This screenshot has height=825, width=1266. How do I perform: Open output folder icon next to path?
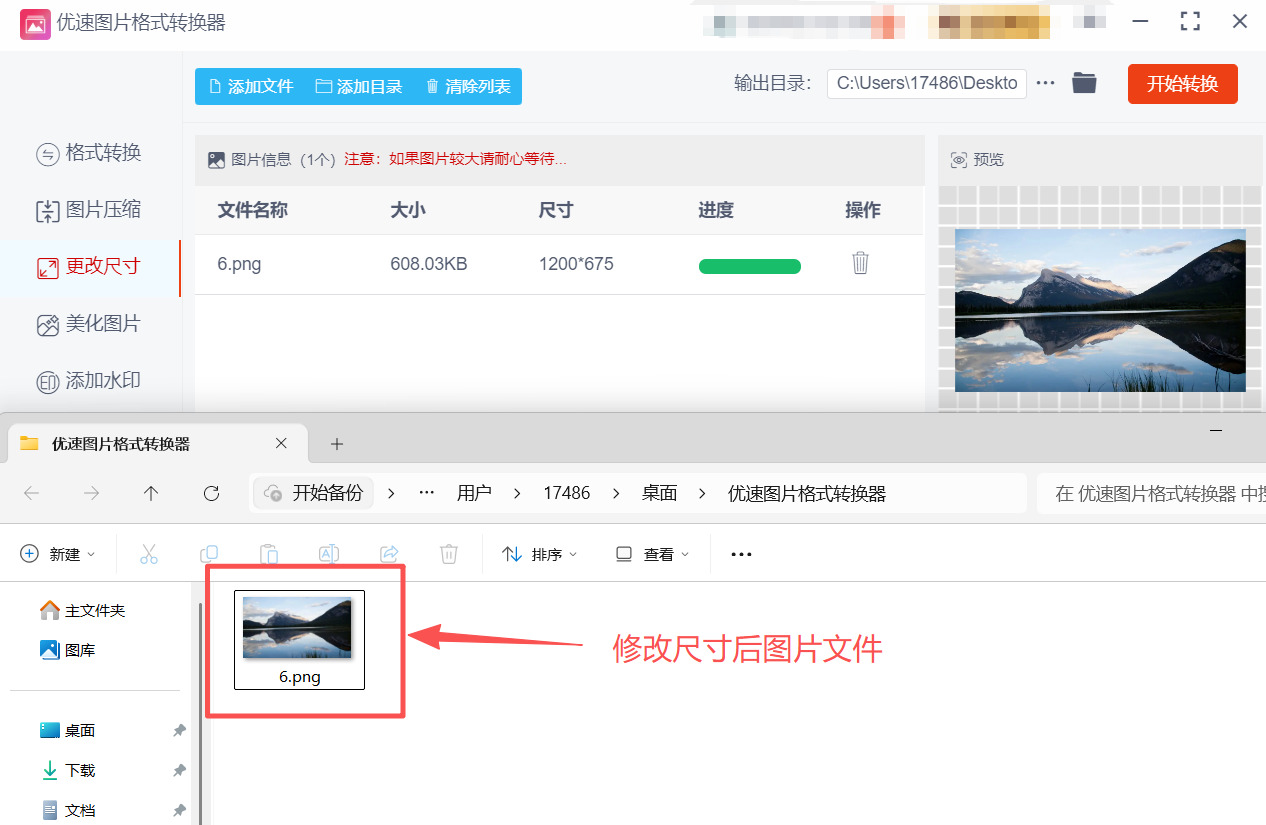pyautogui.click(x=1084, y=83)
